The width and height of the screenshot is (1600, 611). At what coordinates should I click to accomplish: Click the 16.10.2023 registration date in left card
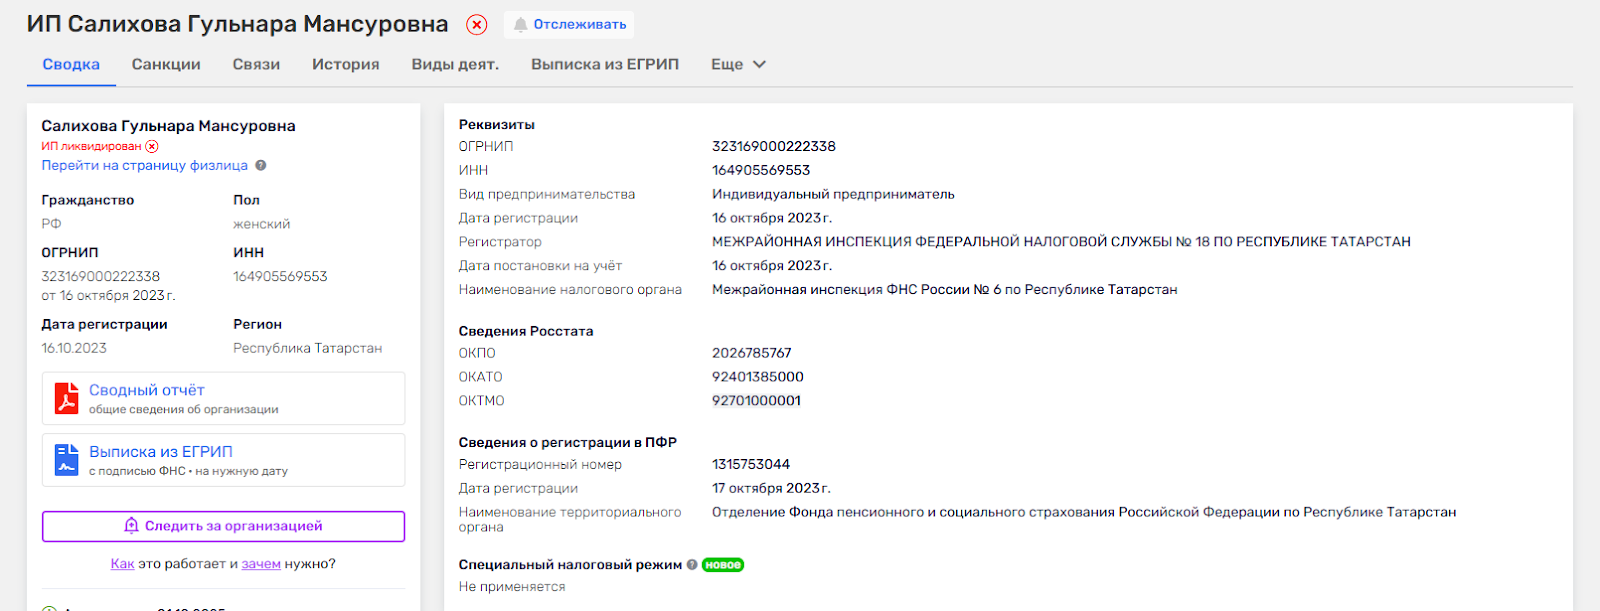click(74, 348)
